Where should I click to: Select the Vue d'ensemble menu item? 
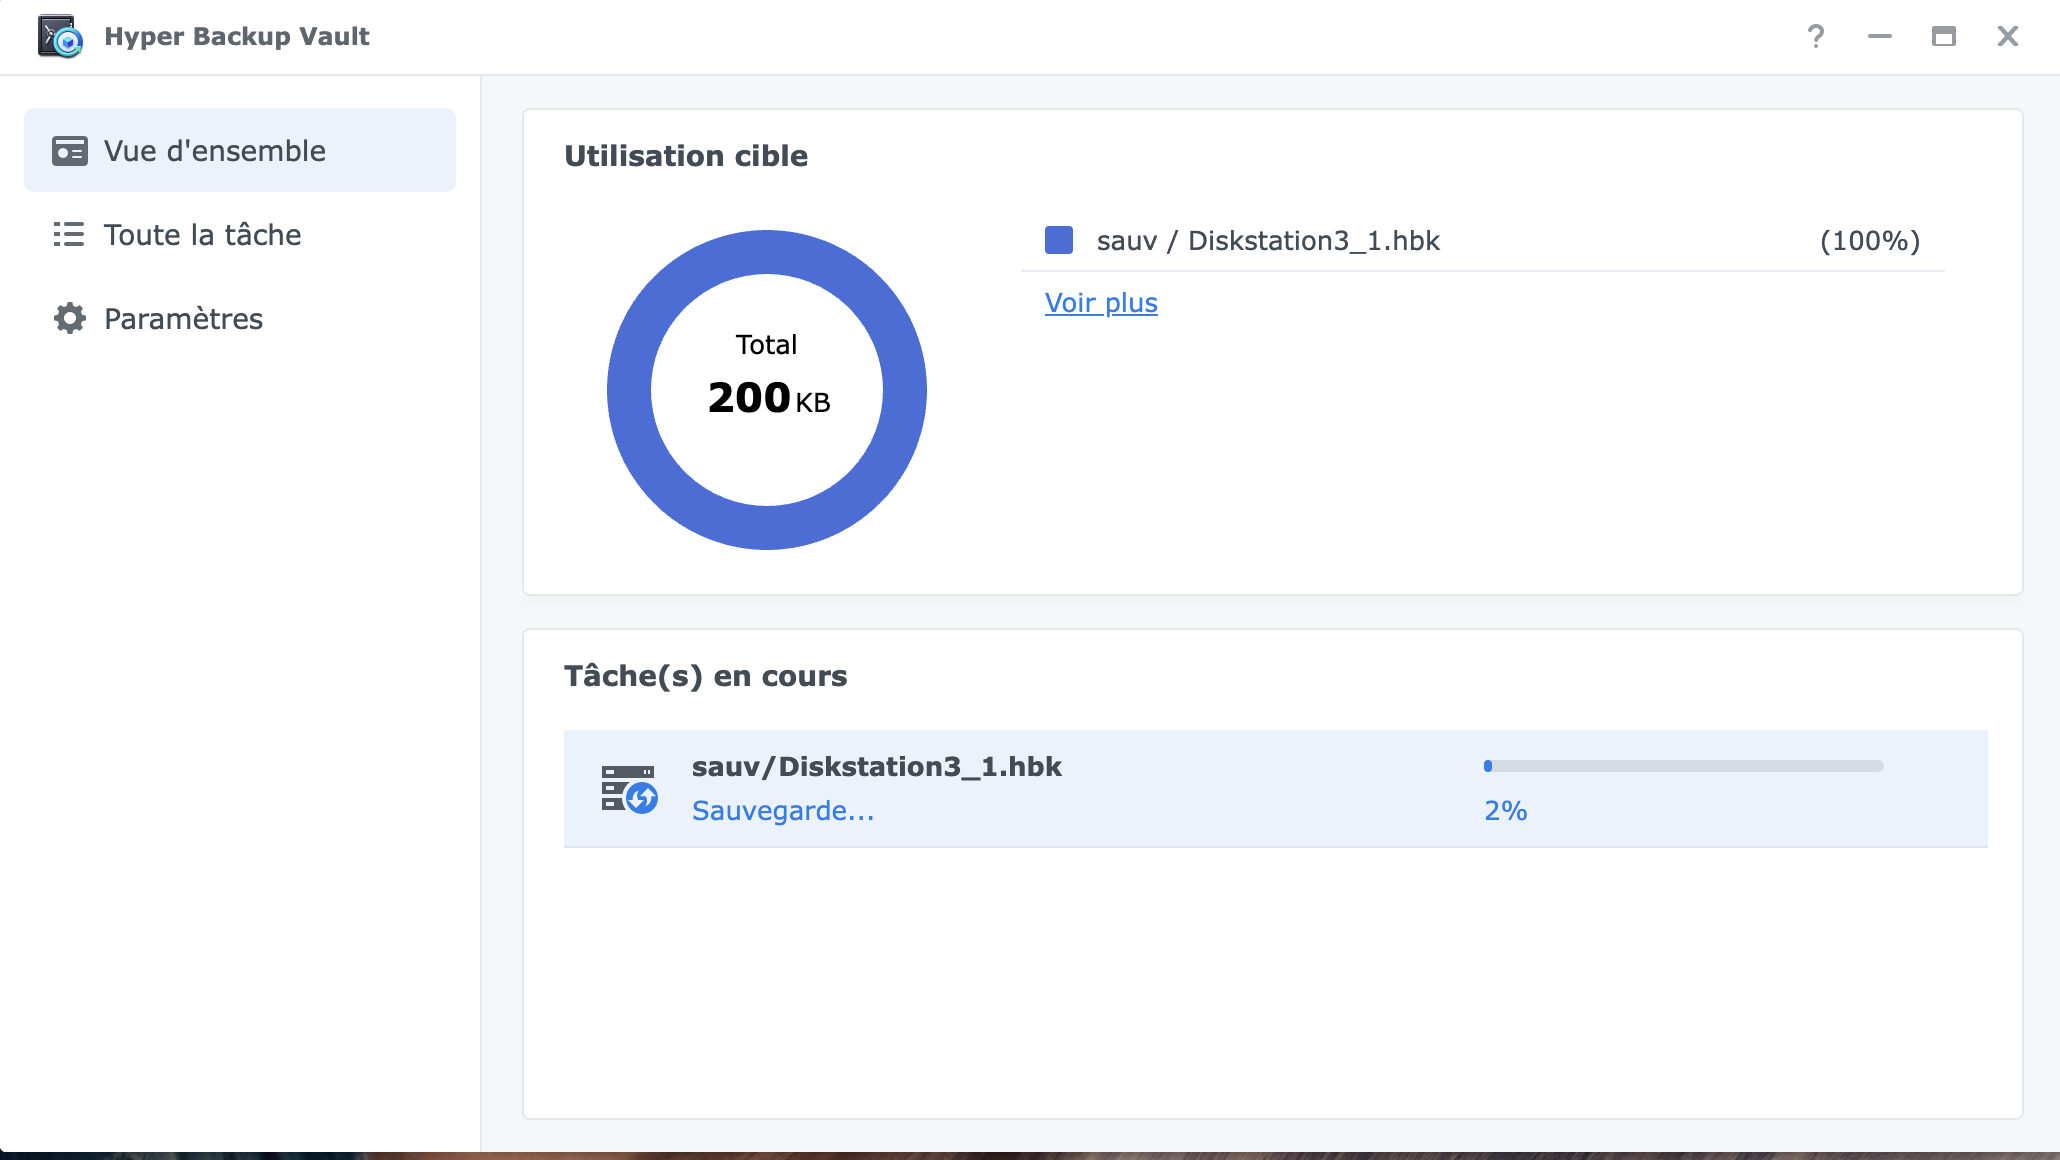click(240, 150)
